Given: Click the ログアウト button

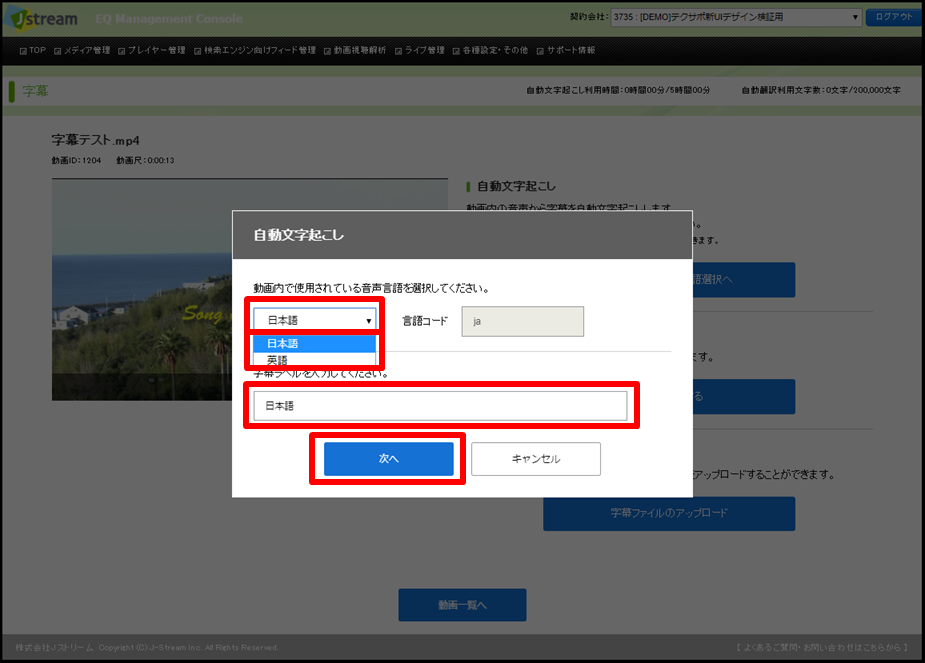Looking at the screenshot, I should 893,17.
